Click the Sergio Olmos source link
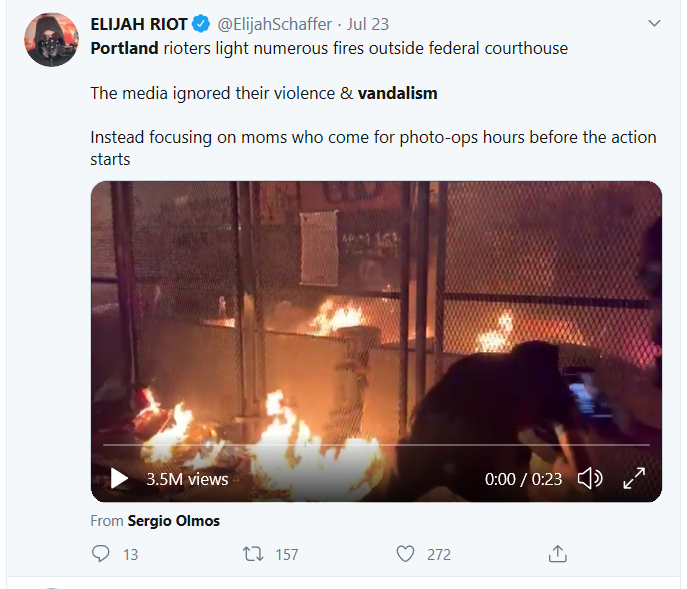 [173, 520]
